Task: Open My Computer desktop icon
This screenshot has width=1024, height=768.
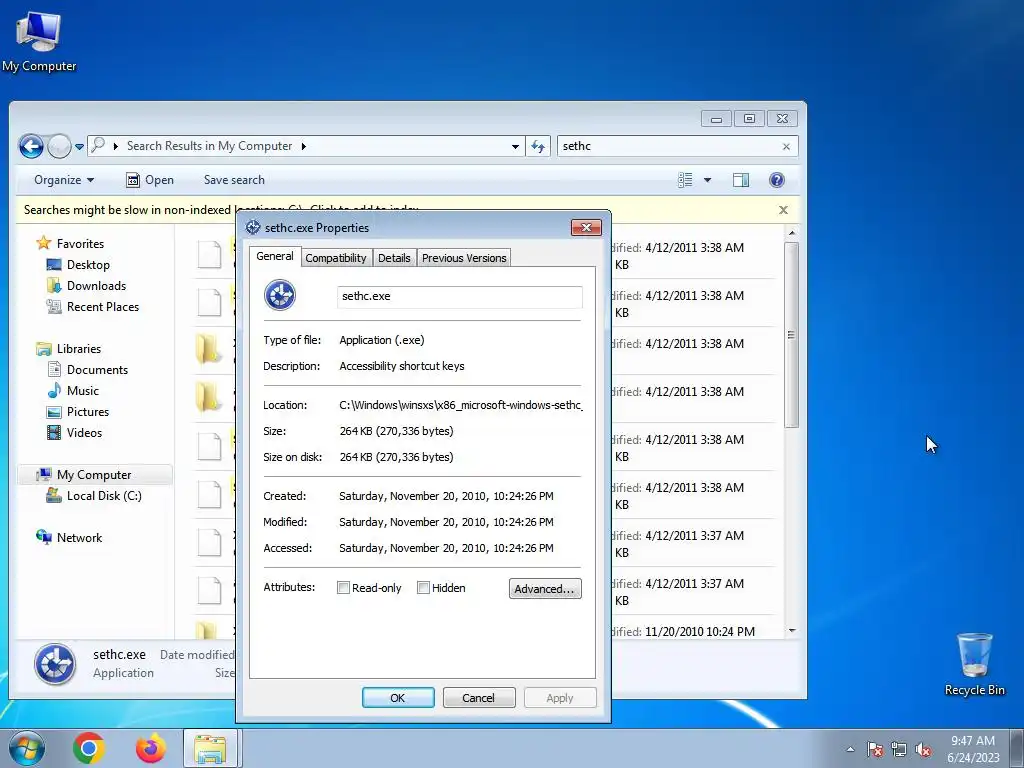Action: pos(39,41)
